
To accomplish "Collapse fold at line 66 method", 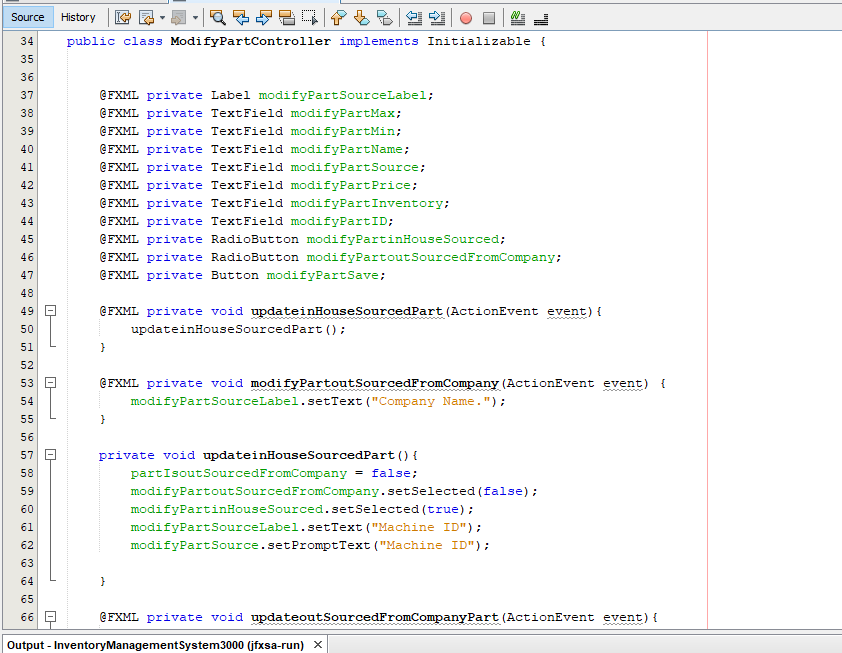I will 50,616.
